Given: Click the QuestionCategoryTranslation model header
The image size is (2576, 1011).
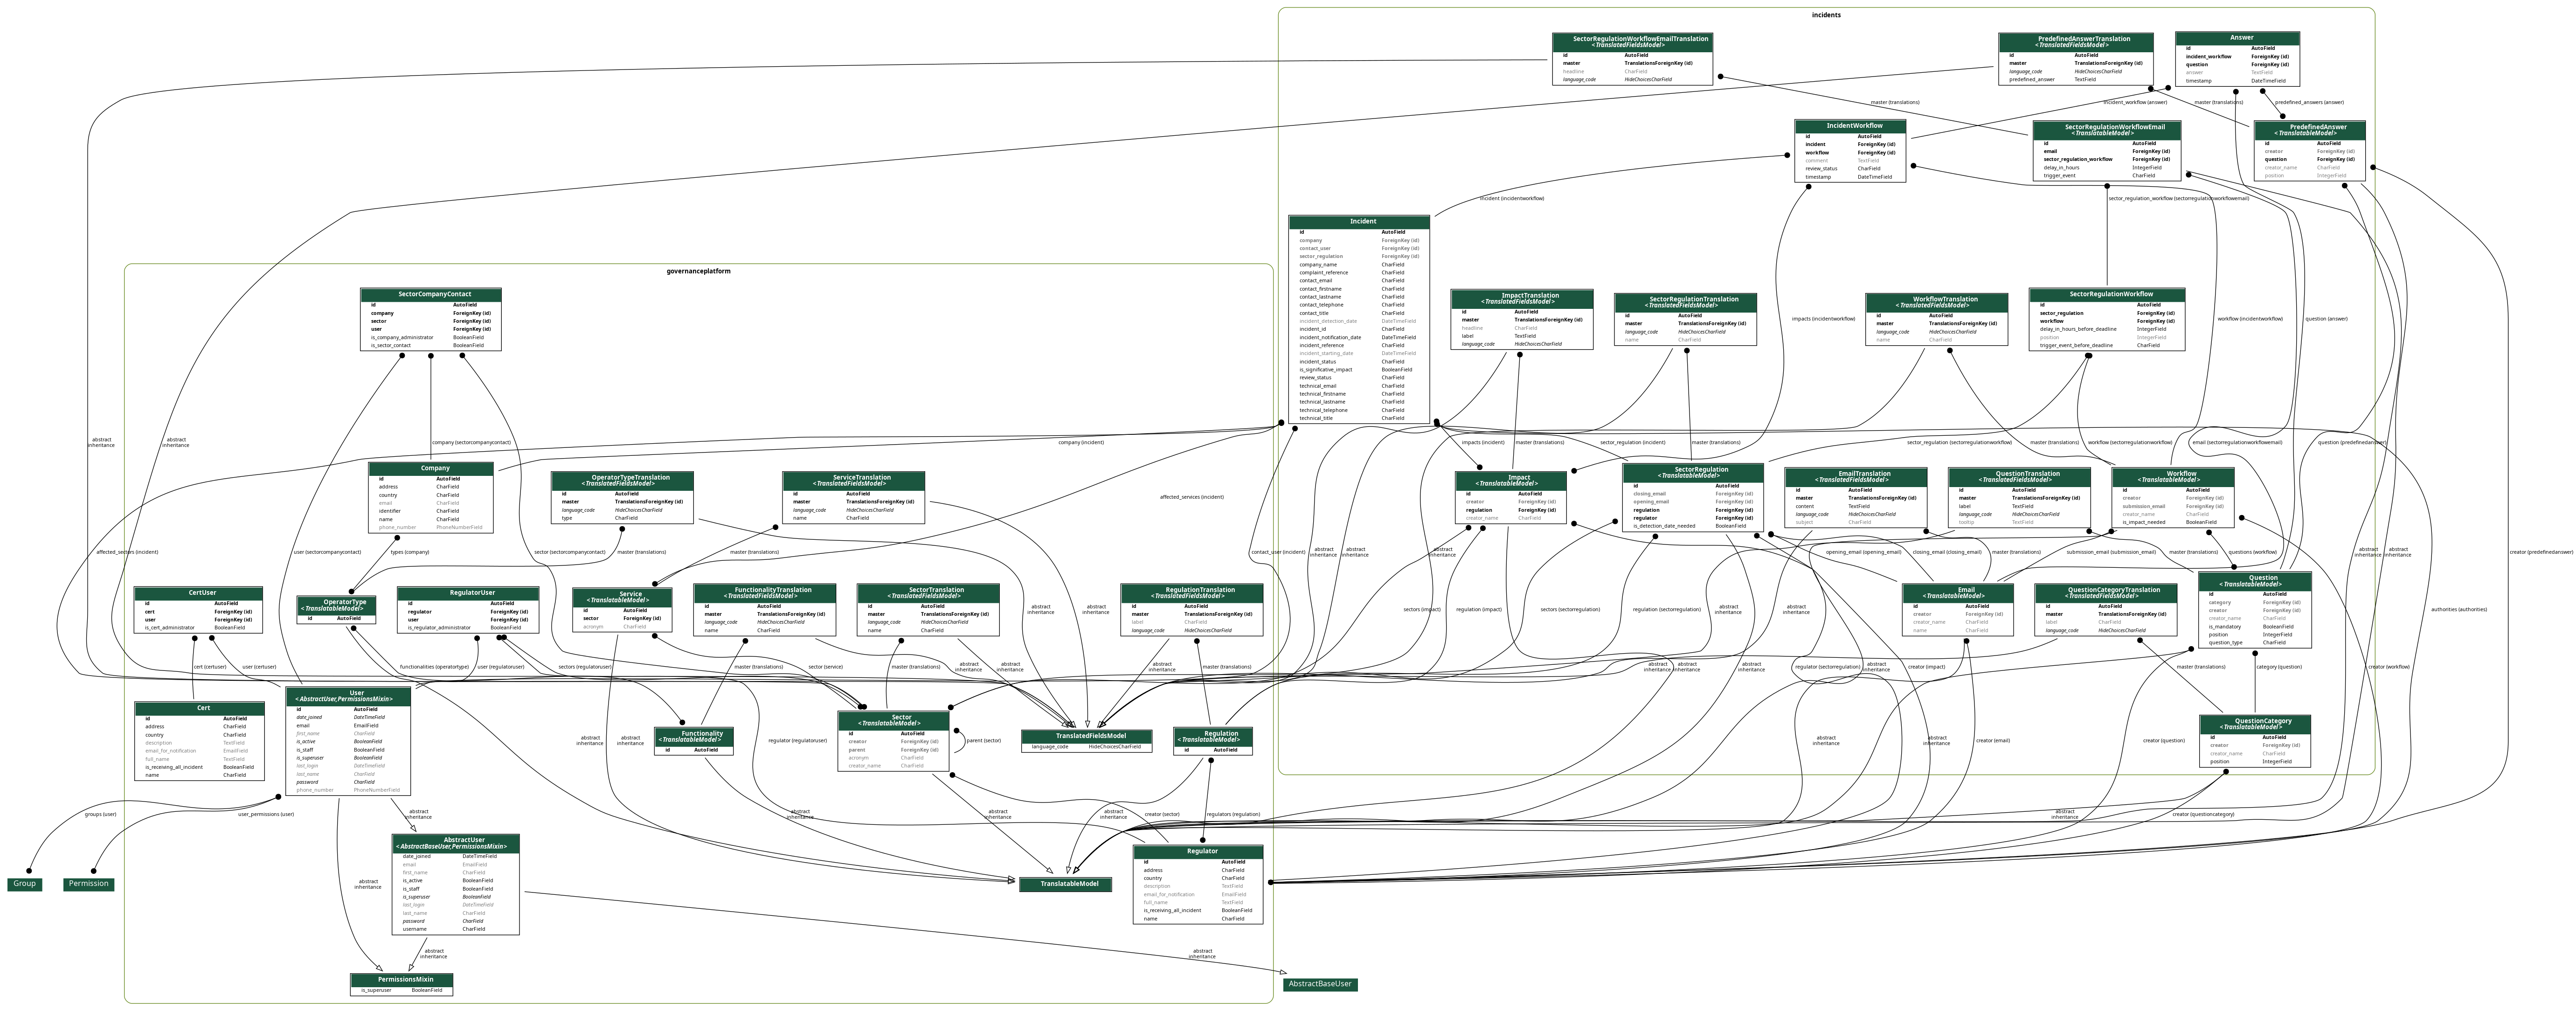Looking at the screenshot, I should pos(2106,593).
